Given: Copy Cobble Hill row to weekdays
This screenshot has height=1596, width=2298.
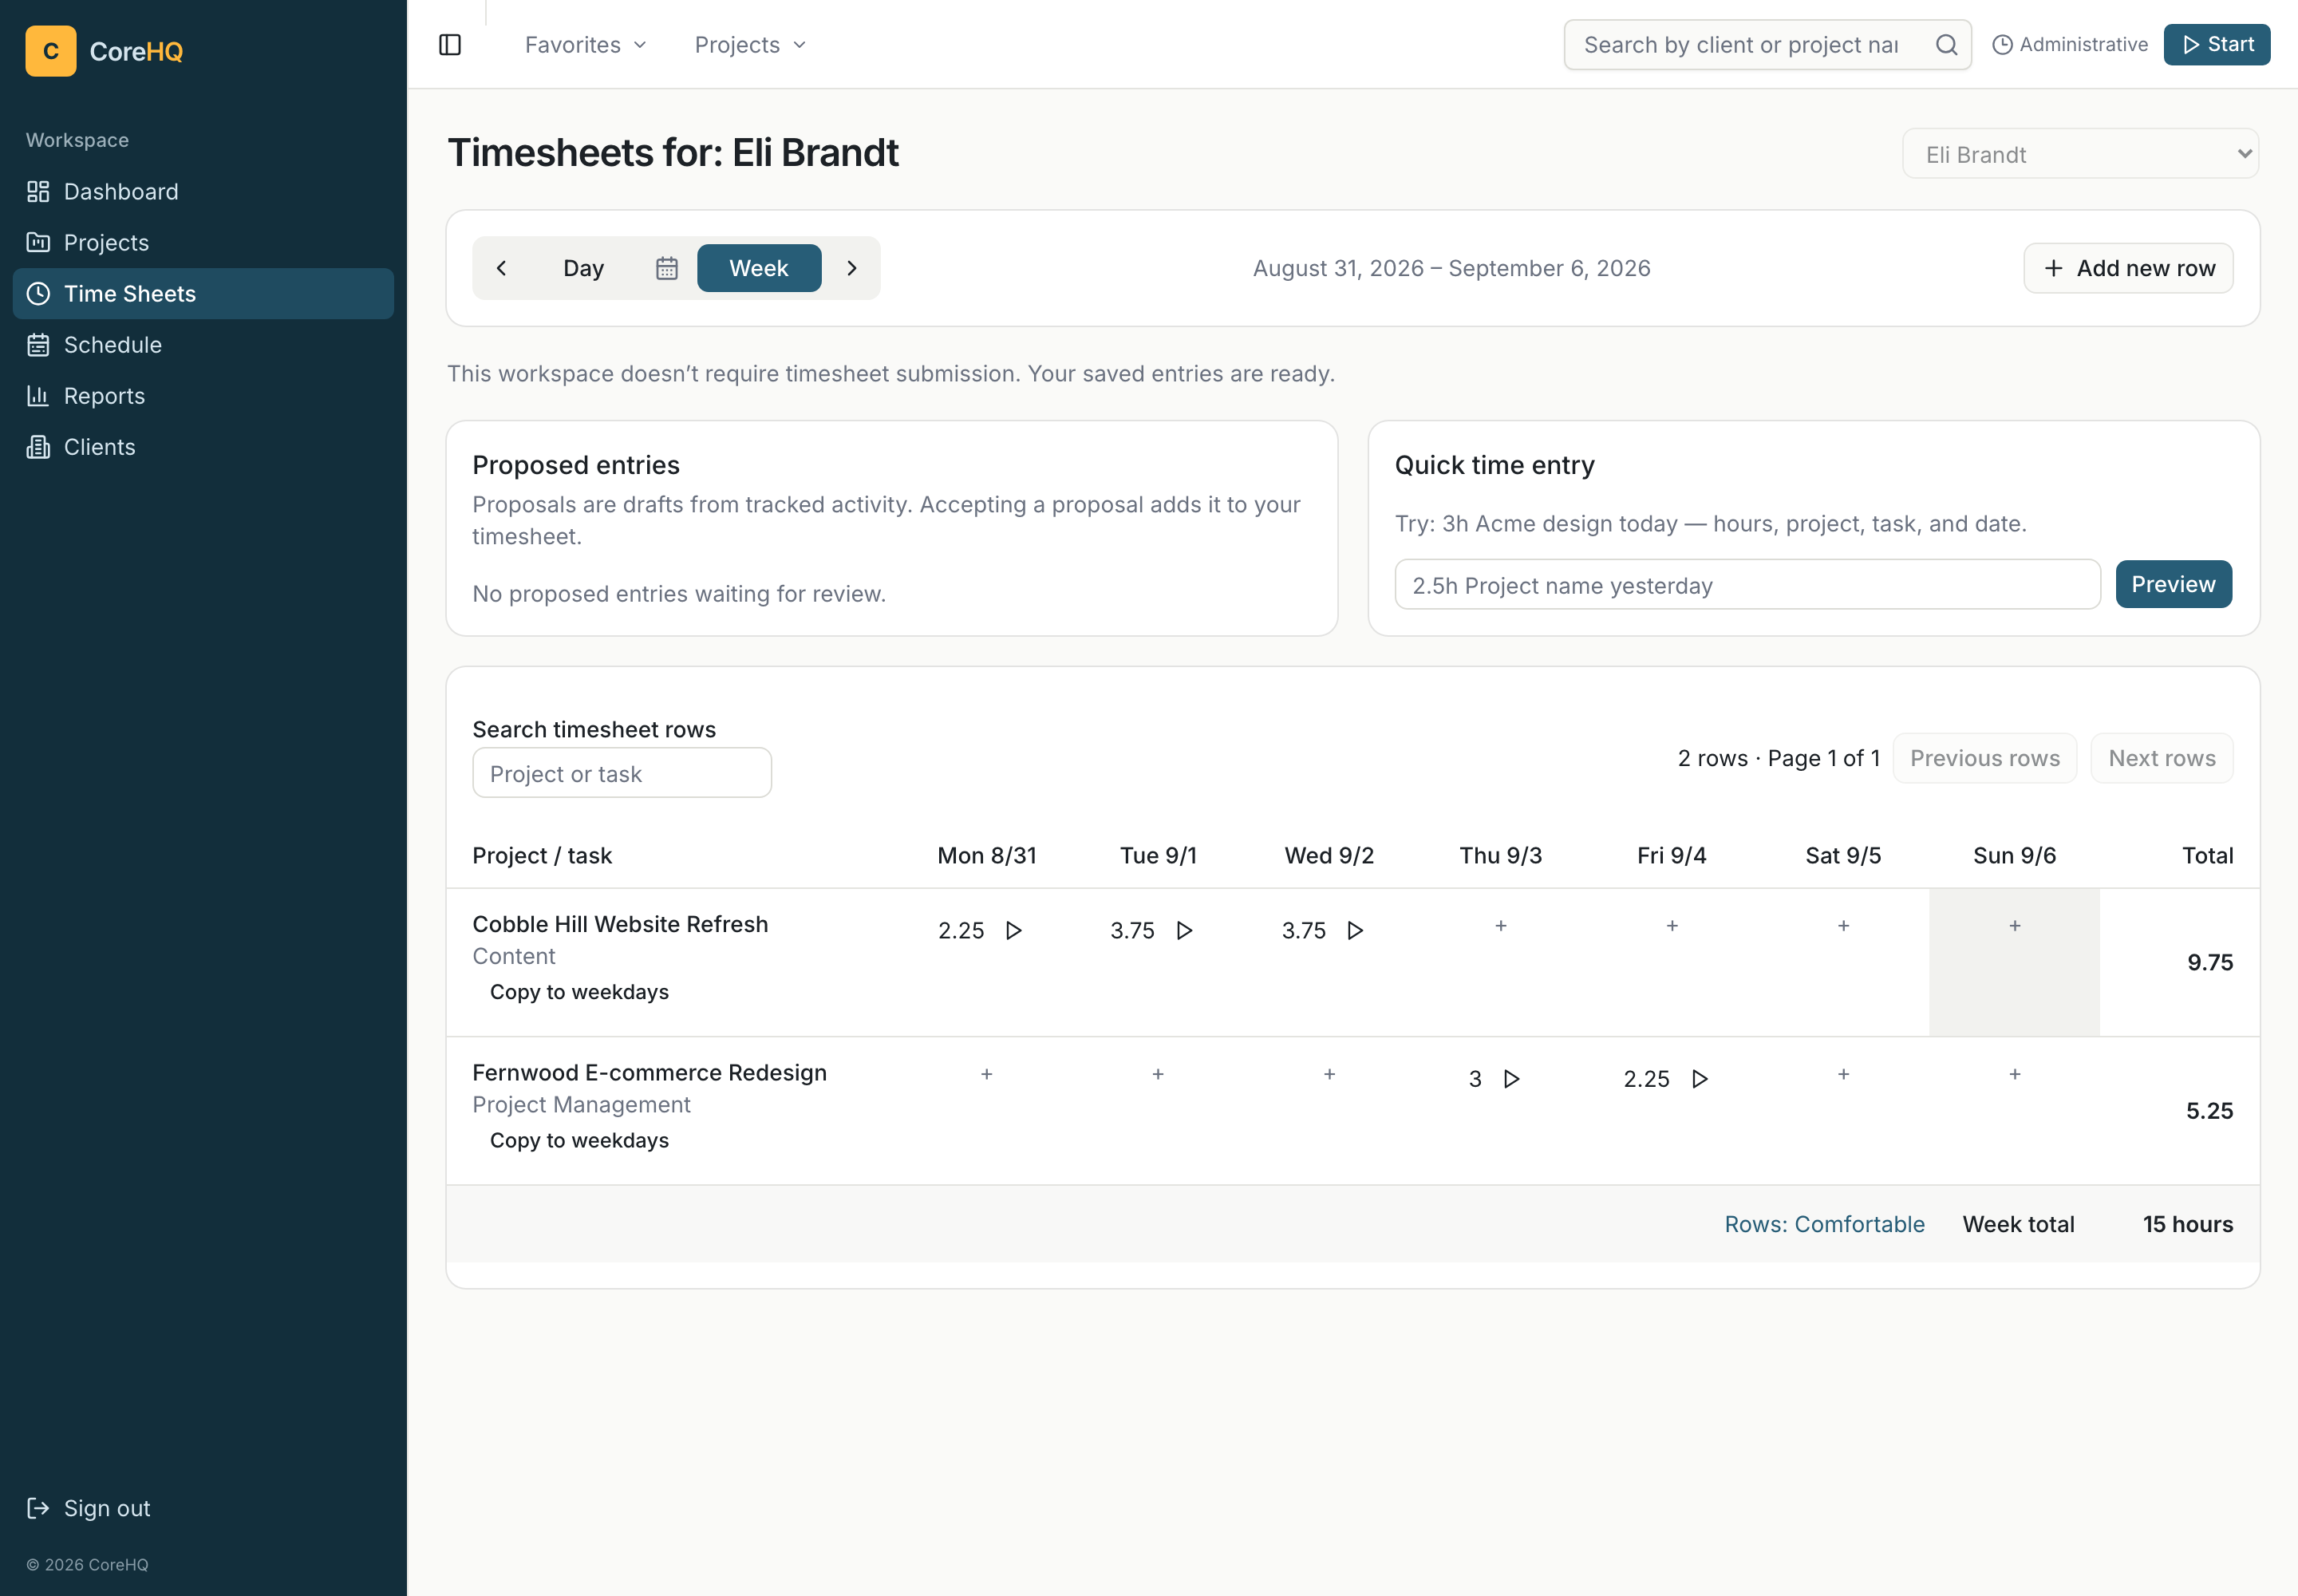Looking at the screenshot, I should 579,992.
